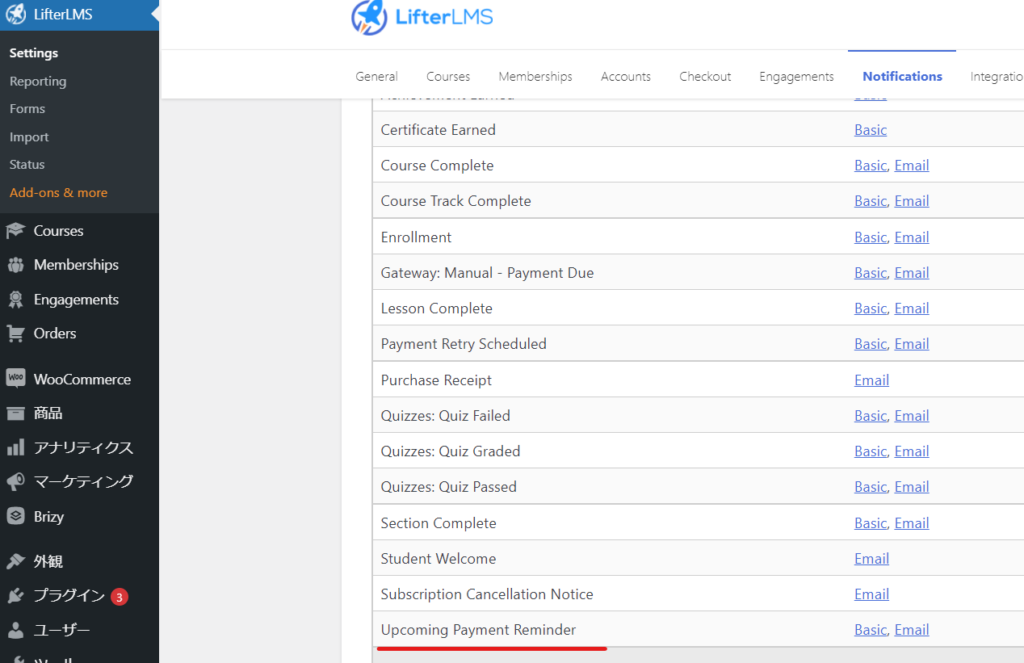Open the LifterLMS admin menu item
The height and width of the screenshot is (663, 1024).
click(x=80, y=14)
